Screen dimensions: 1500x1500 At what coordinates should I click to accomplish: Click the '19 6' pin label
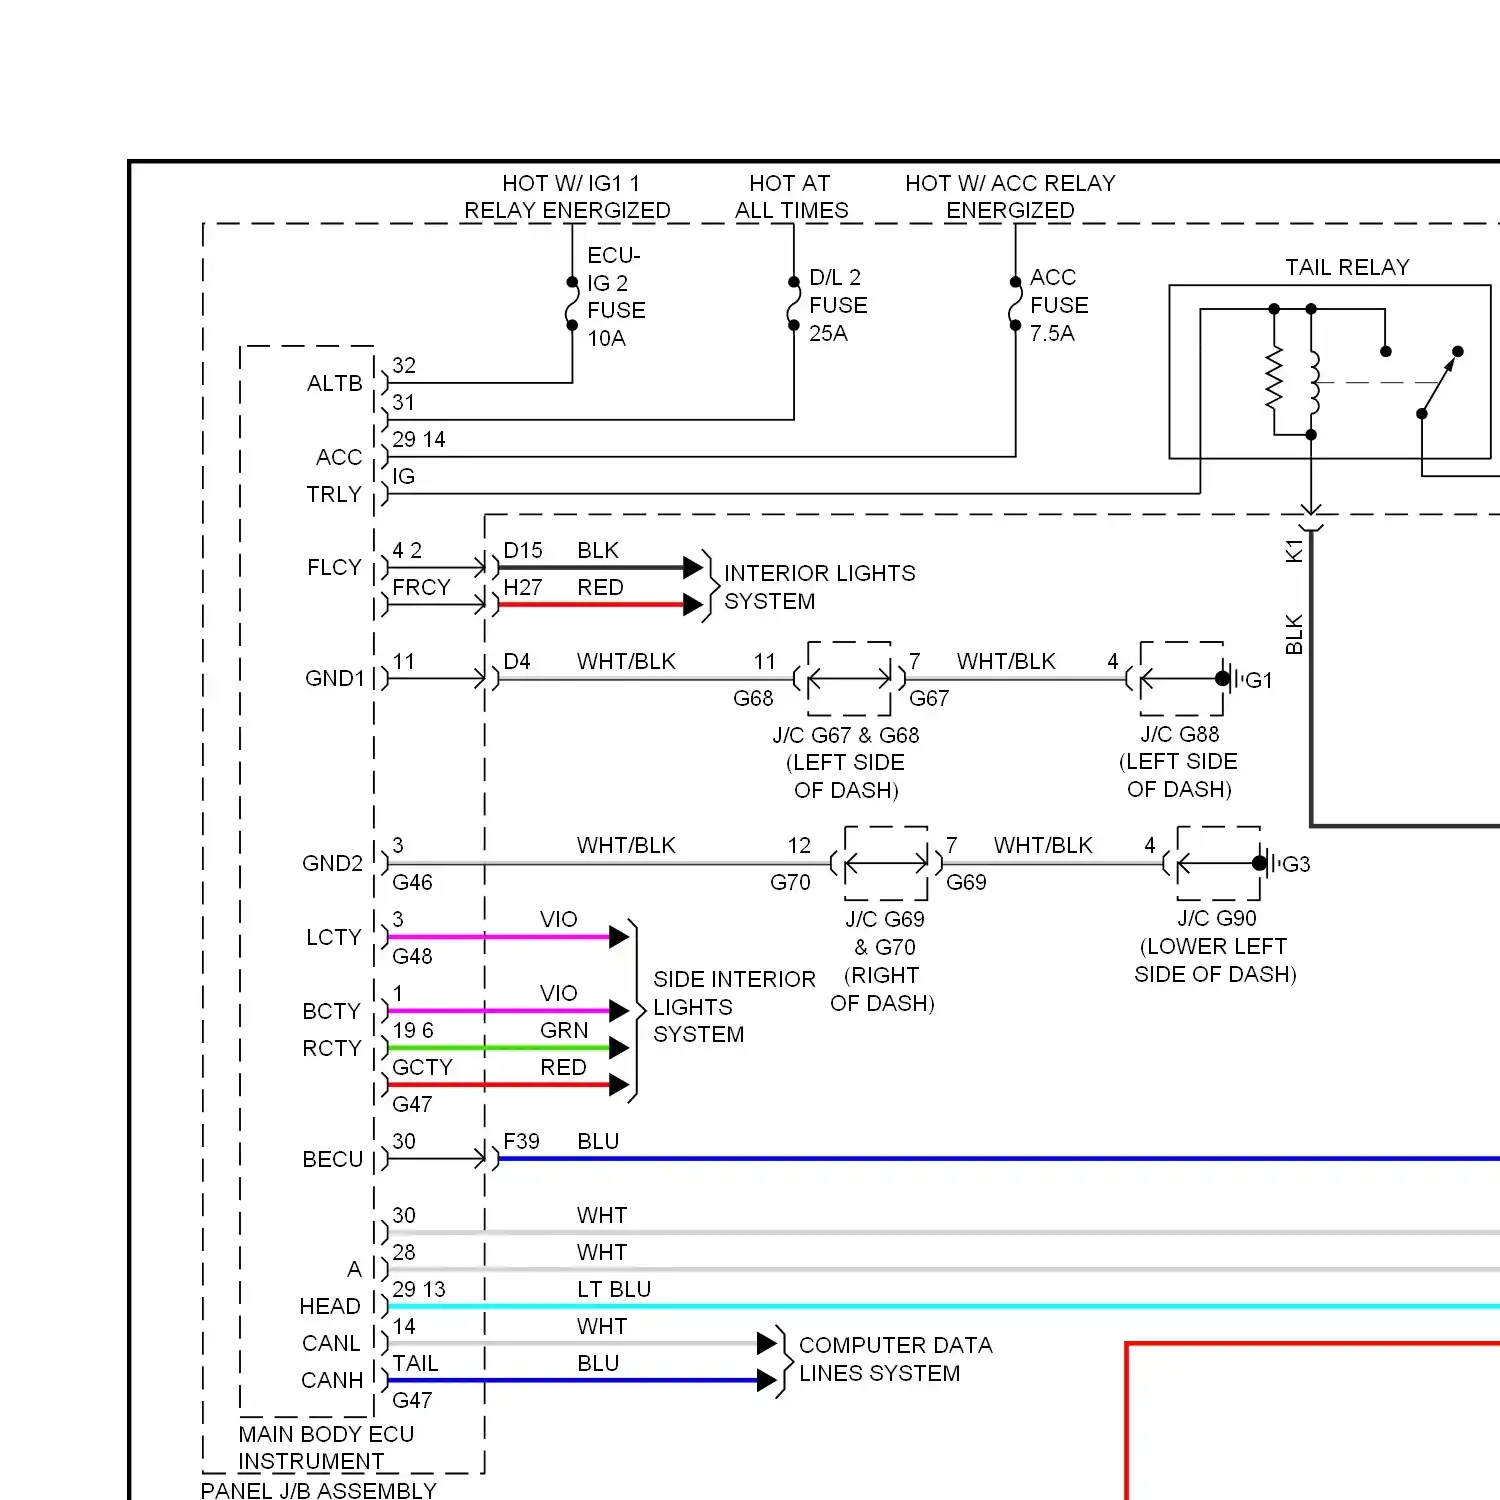coord(413,1031)
